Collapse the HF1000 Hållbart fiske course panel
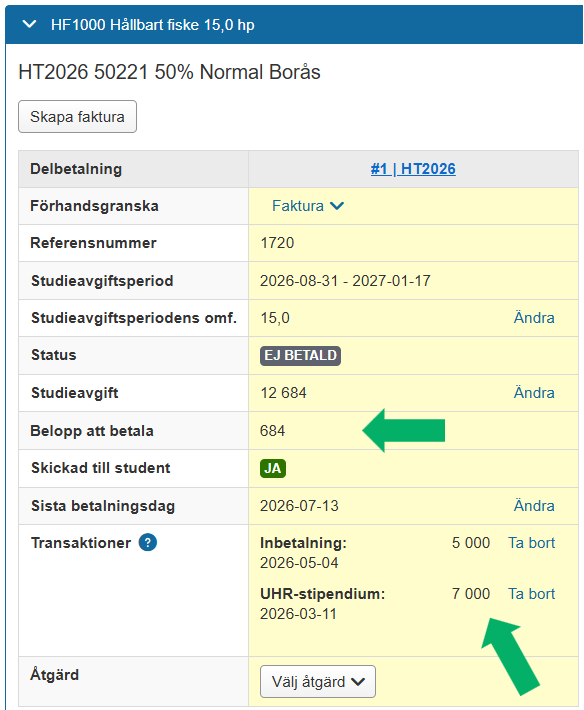Image resolution: width=584 pixels, height=710 pixels. point(29,24)
